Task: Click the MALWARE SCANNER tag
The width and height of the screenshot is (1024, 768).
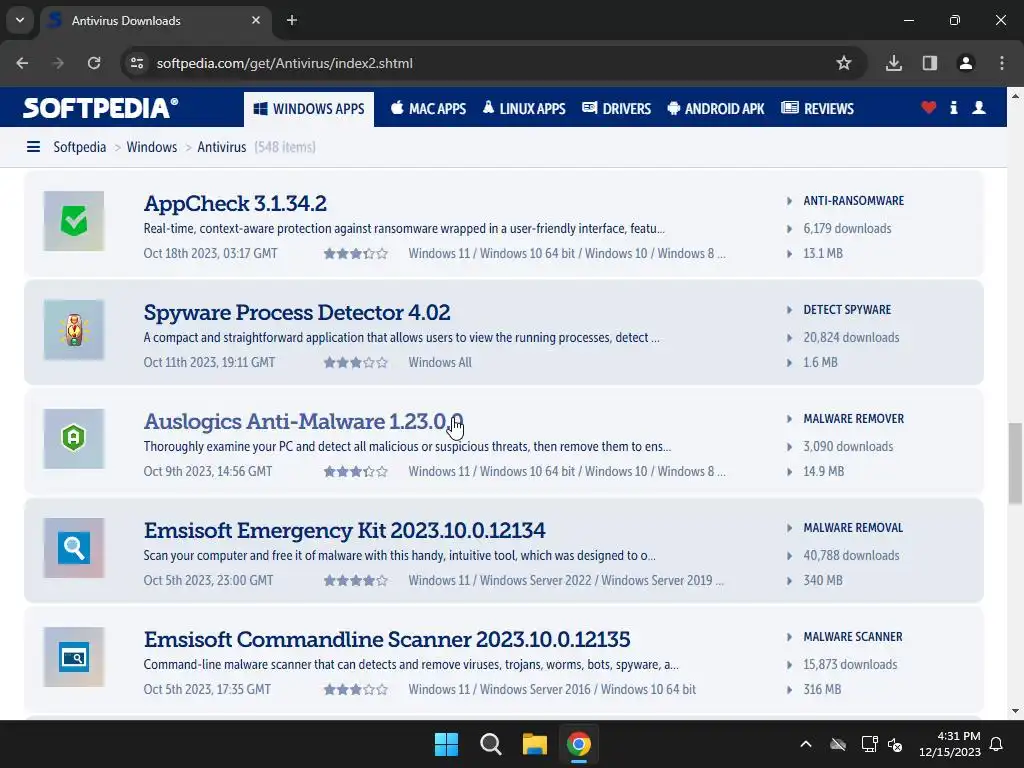Action: (853, 637)
